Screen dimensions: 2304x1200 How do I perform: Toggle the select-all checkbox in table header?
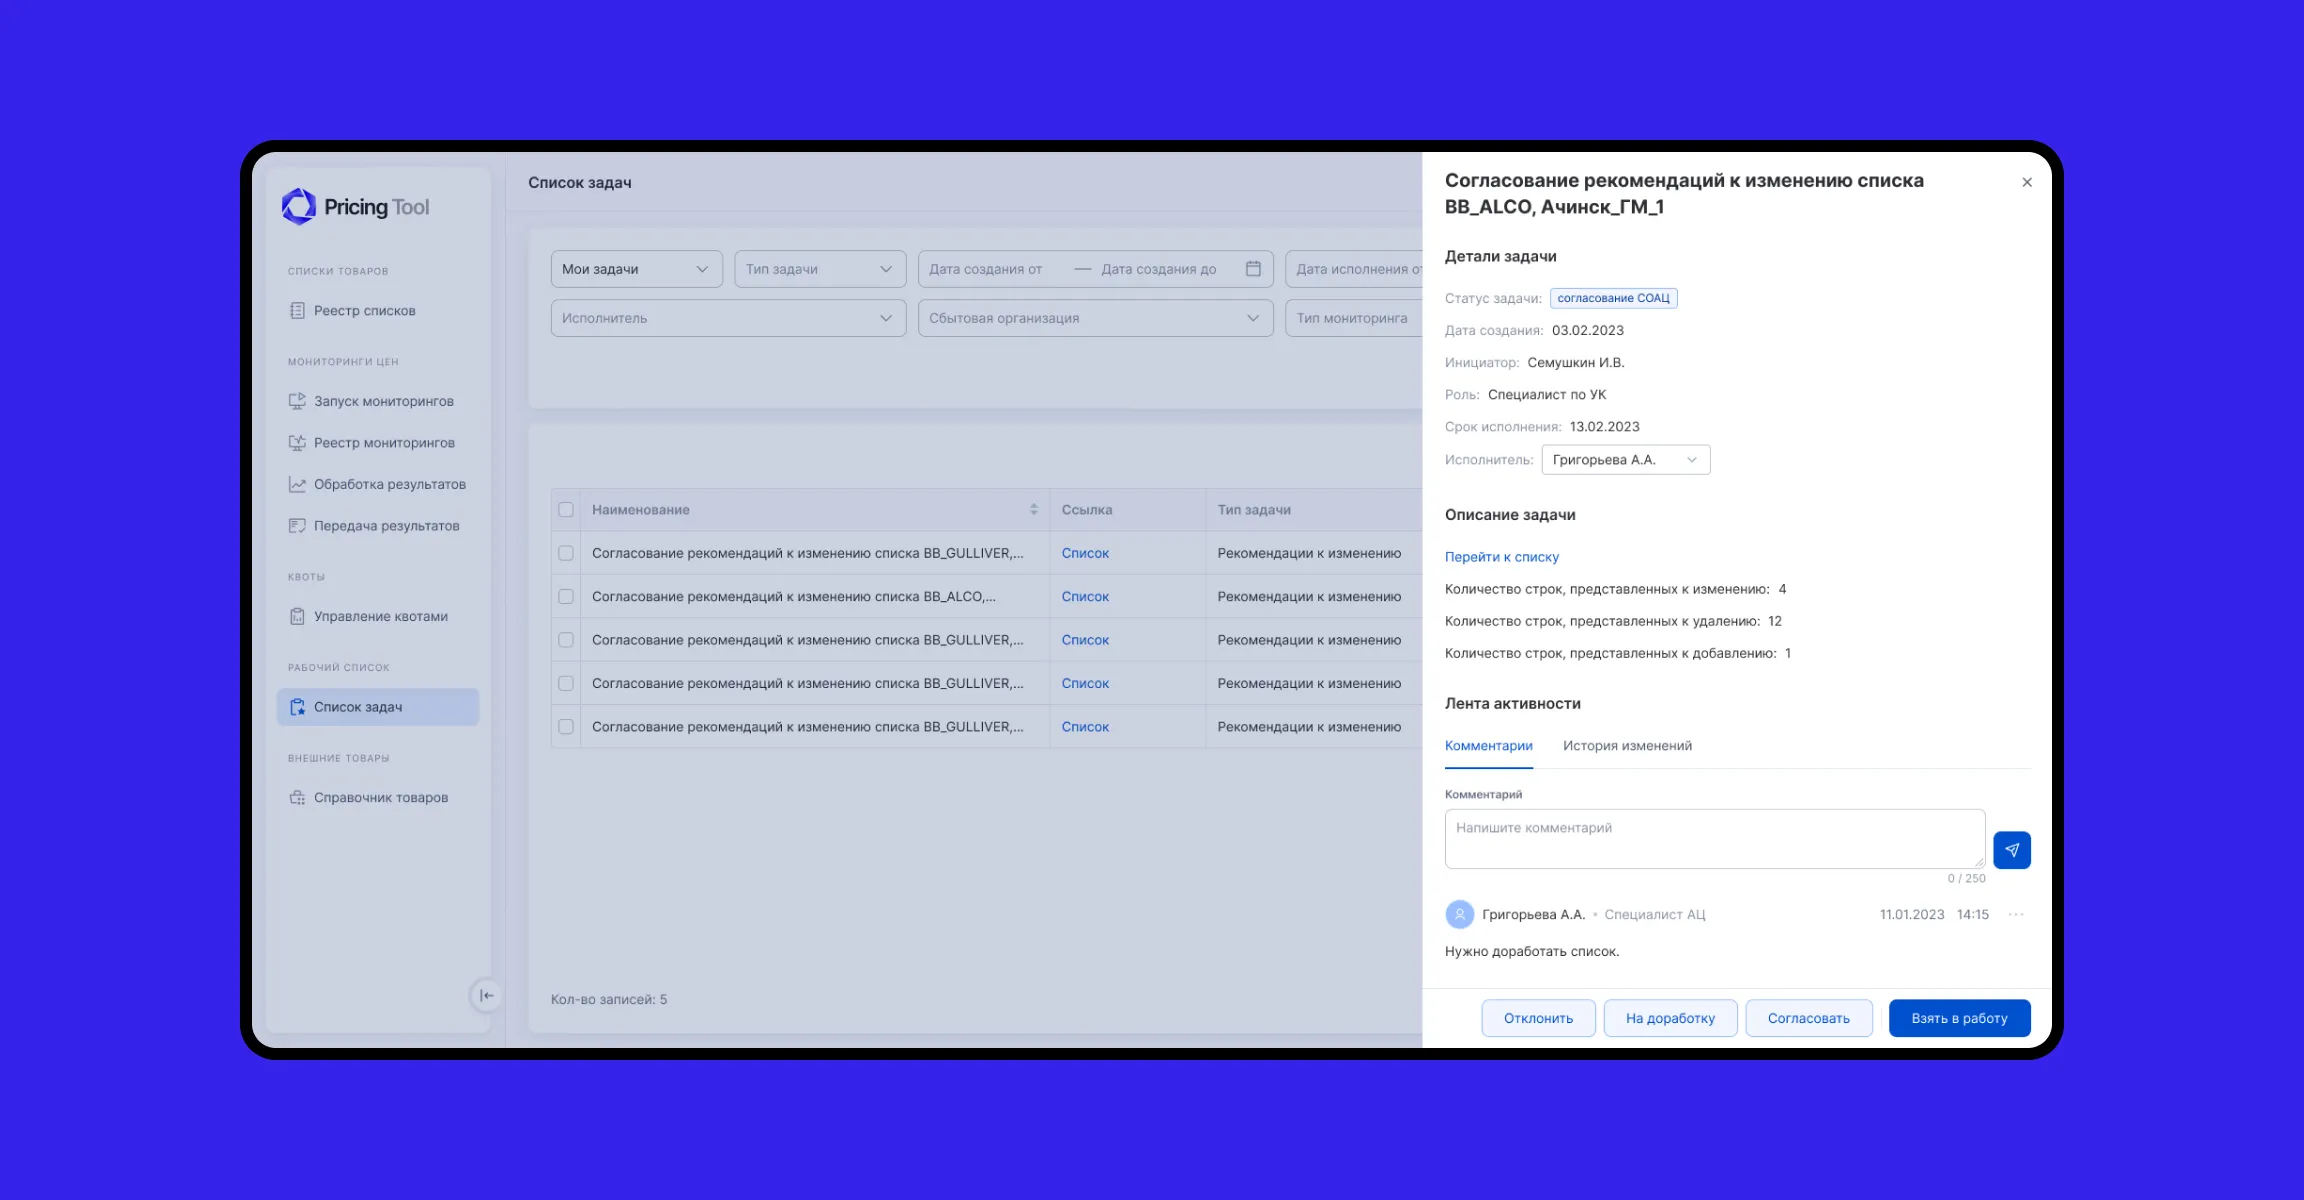tap(566, 510)
